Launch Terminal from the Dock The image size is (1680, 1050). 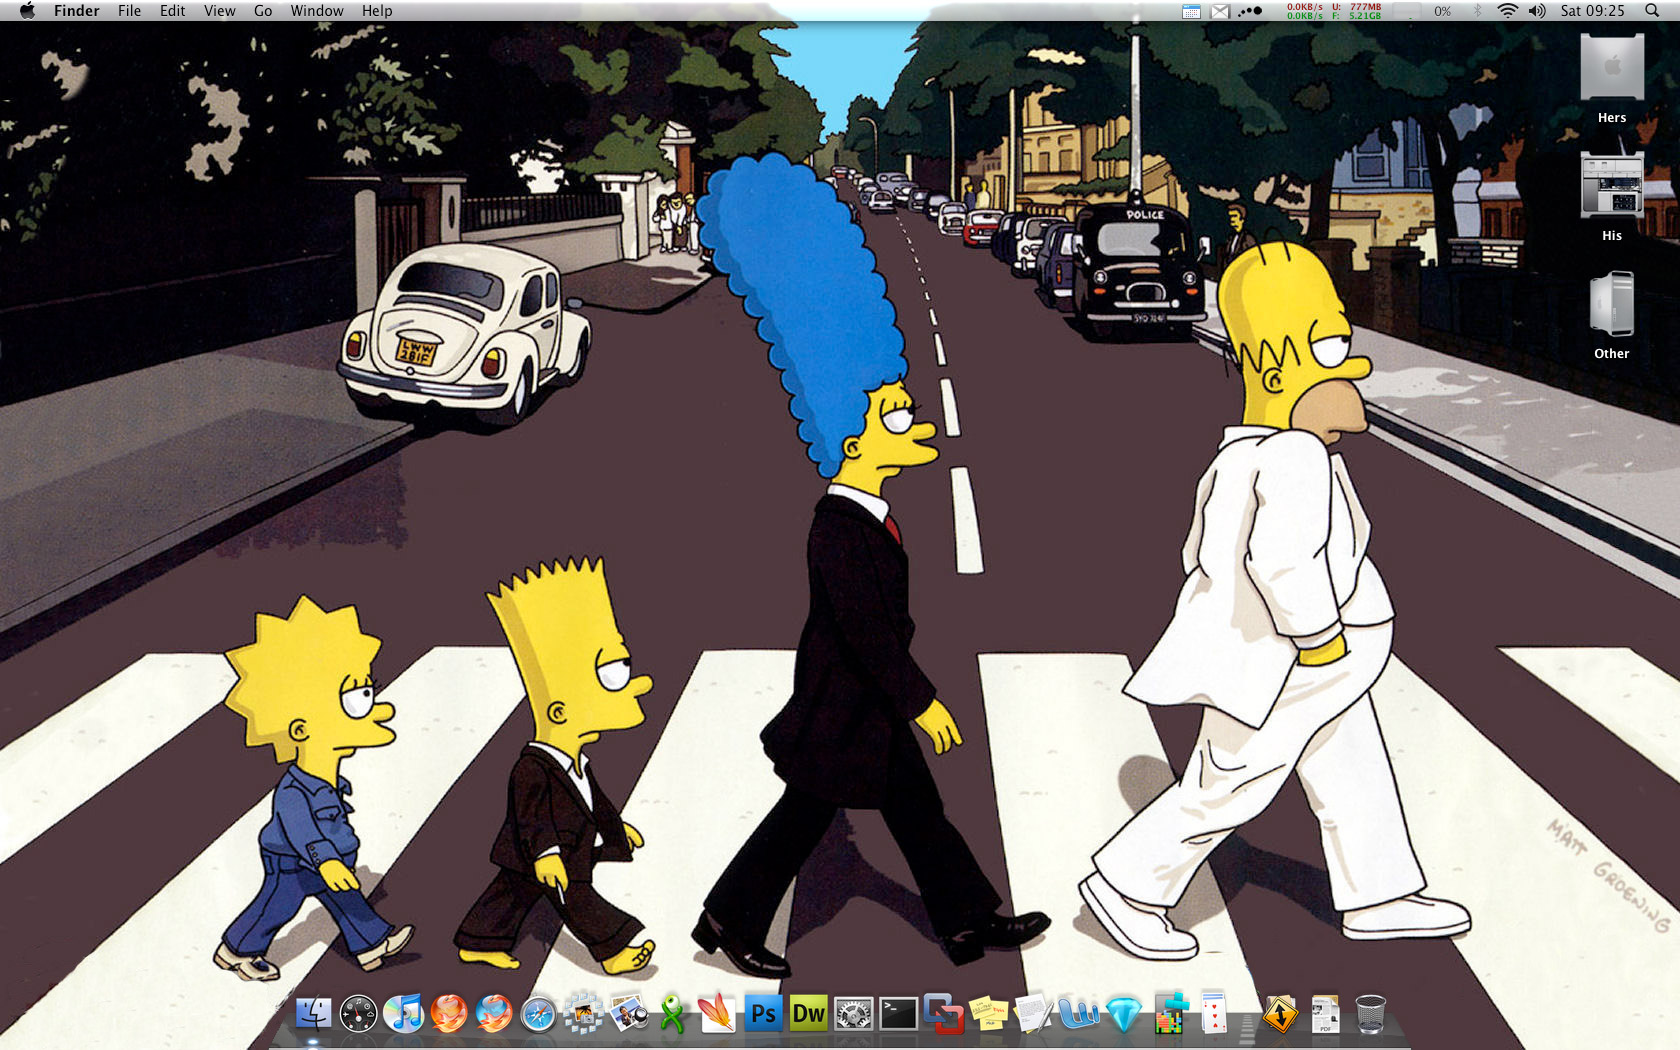pos(898,1014)
